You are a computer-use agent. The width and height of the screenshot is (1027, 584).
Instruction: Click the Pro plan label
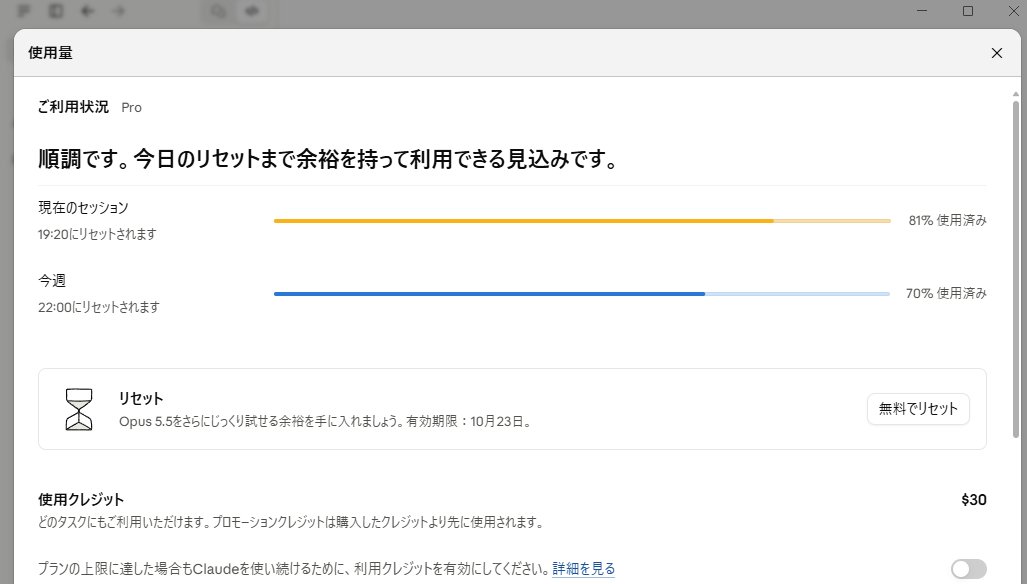point(132,107)
